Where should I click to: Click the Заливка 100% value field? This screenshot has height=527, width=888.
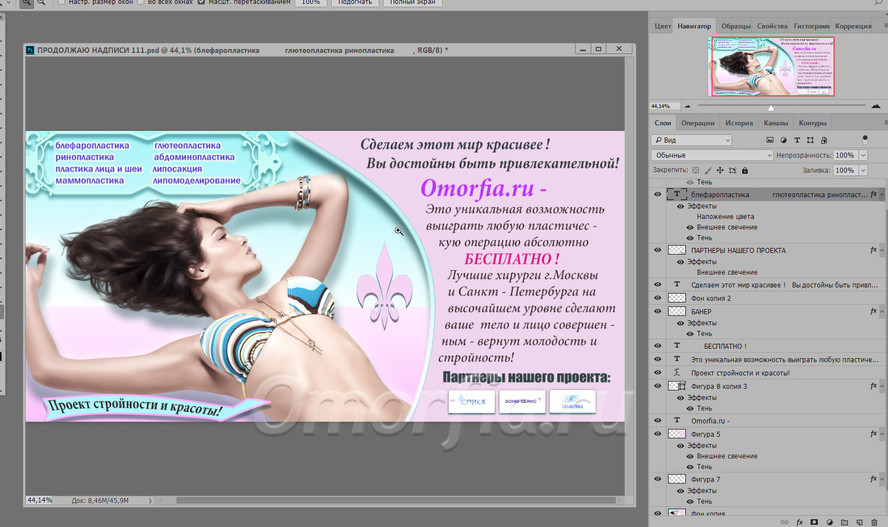coord(846,170)
